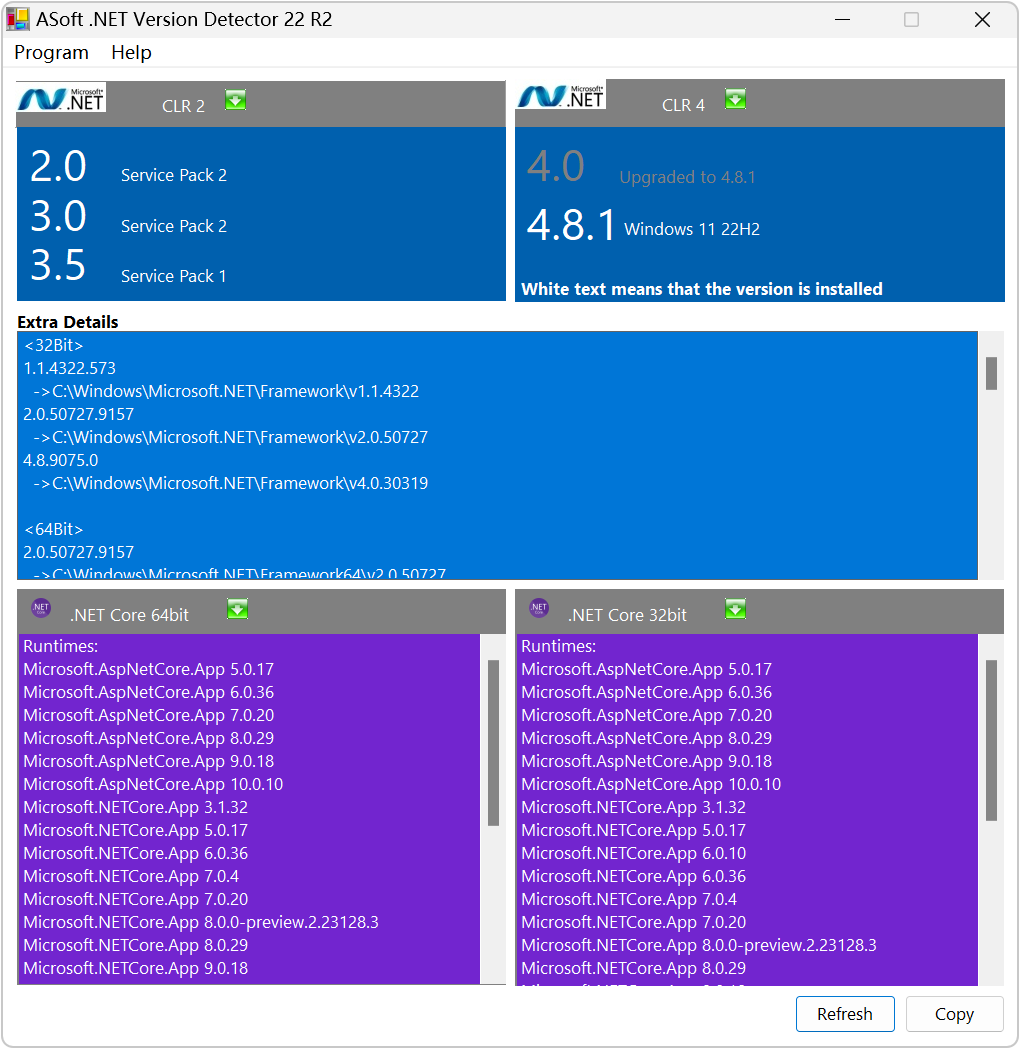Click NETCore.App 7.0.4 in 32bit list
The width and height of the screenshot is (1020, 1049).
629,899
